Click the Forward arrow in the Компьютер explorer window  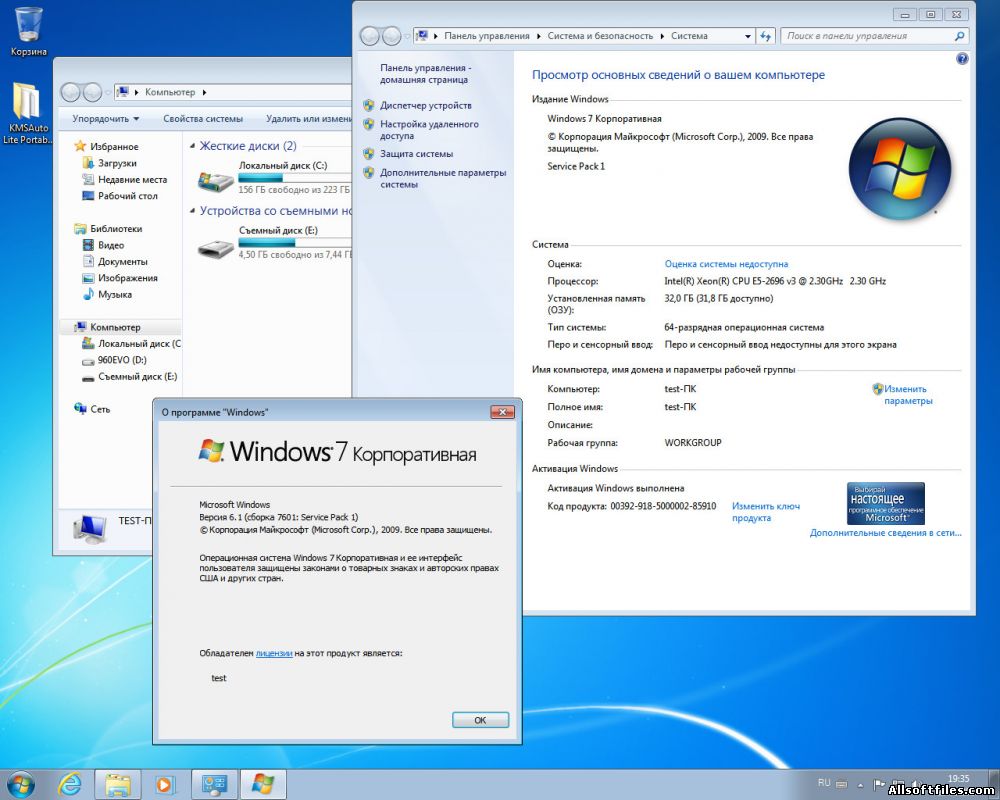(x=92, y=93)
